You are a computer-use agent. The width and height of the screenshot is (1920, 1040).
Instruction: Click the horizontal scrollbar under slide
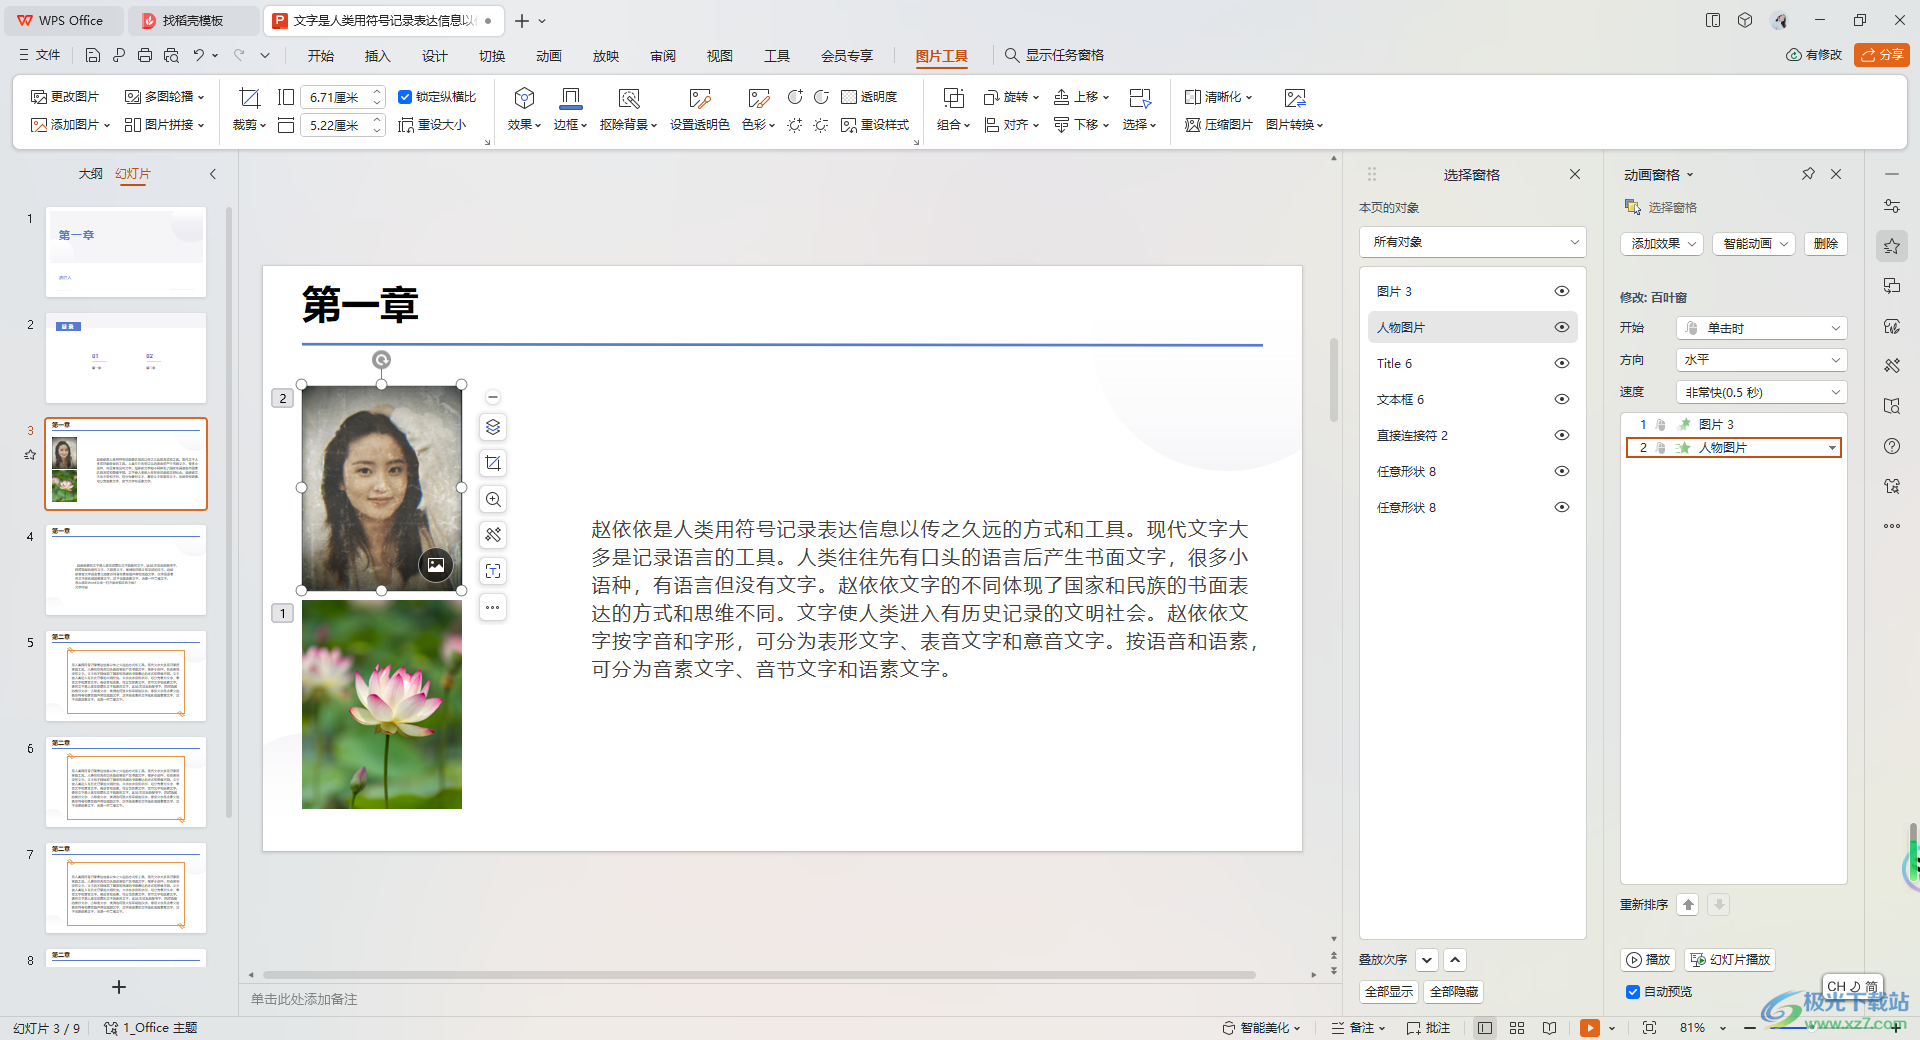pos(759,974)
